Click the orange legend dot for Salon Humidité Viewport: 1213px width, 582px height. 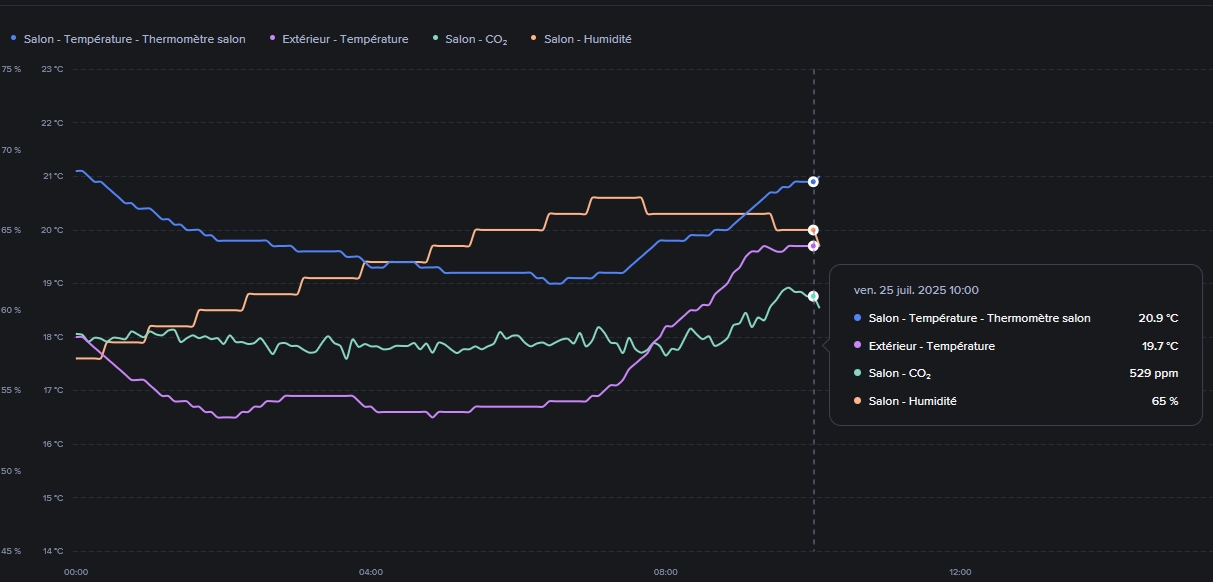pos(534,39)
